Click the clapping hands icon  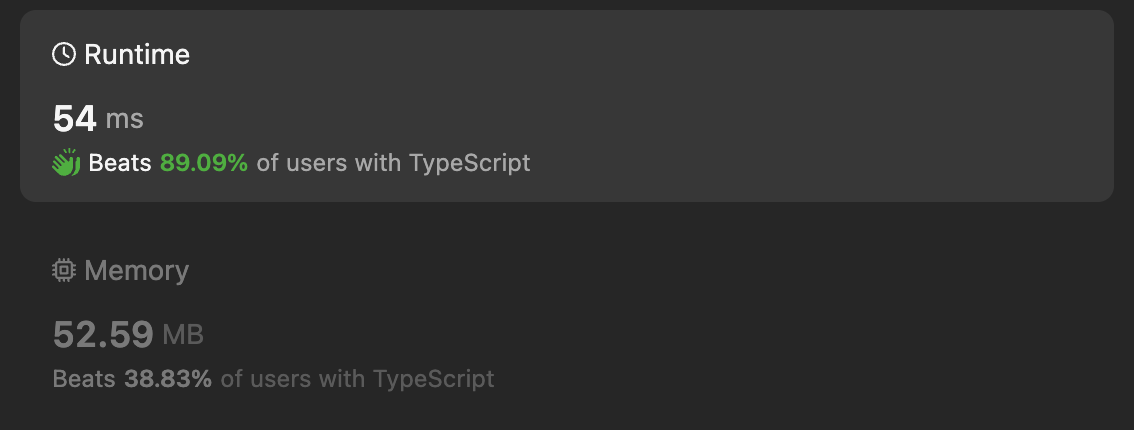pos(66,163)
